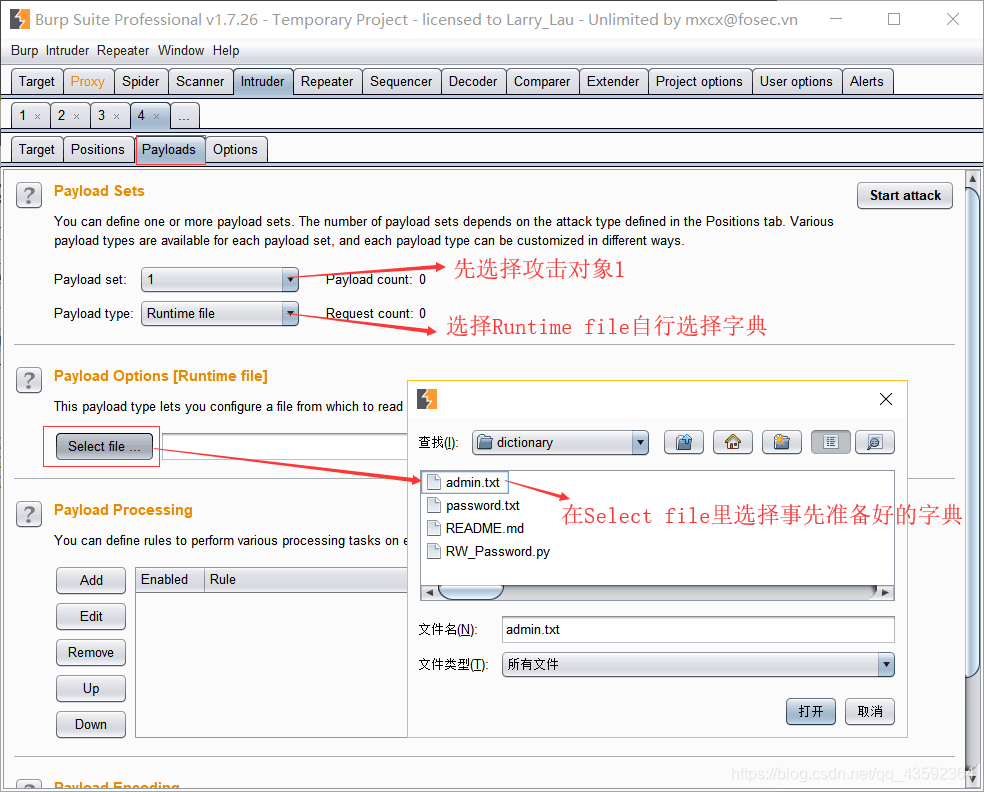Switch to the Spider tab

[141, 82]
